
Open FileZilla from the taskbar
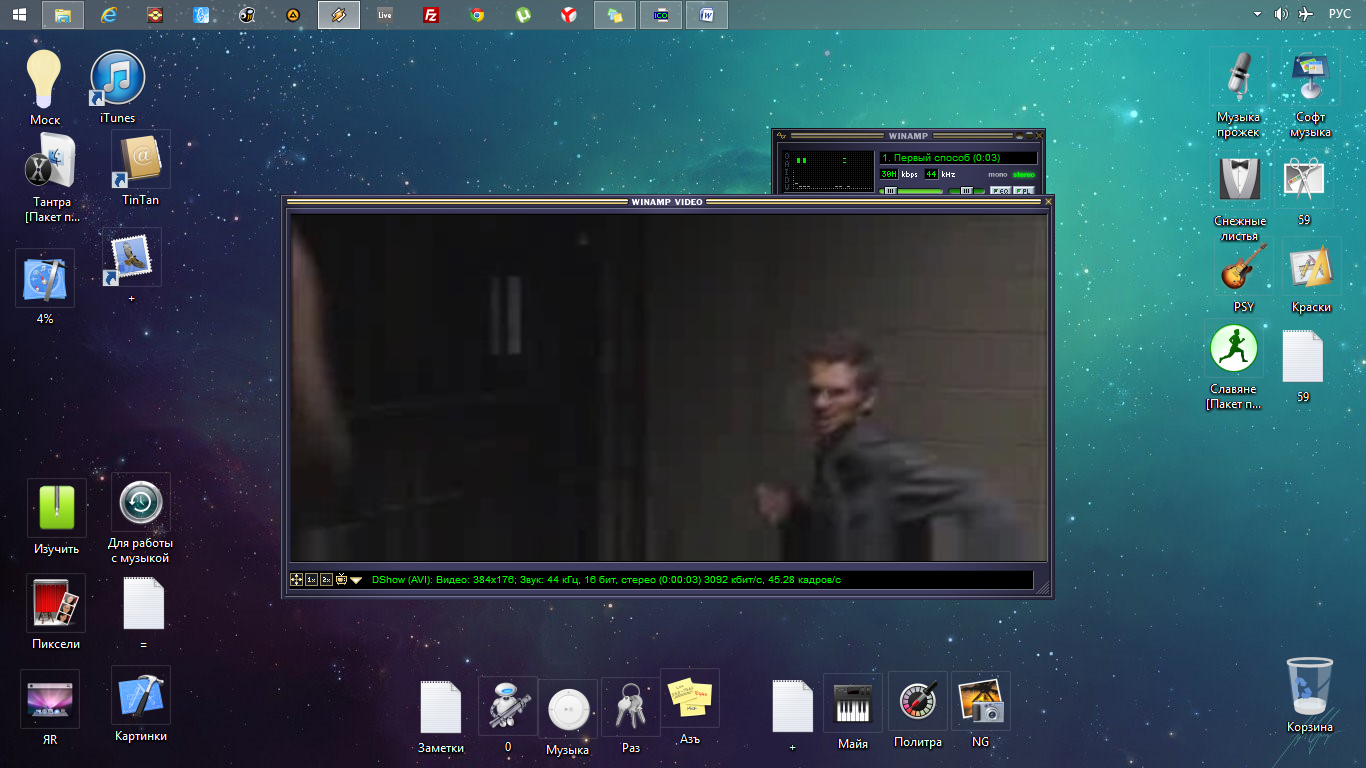tap(431, 15)
